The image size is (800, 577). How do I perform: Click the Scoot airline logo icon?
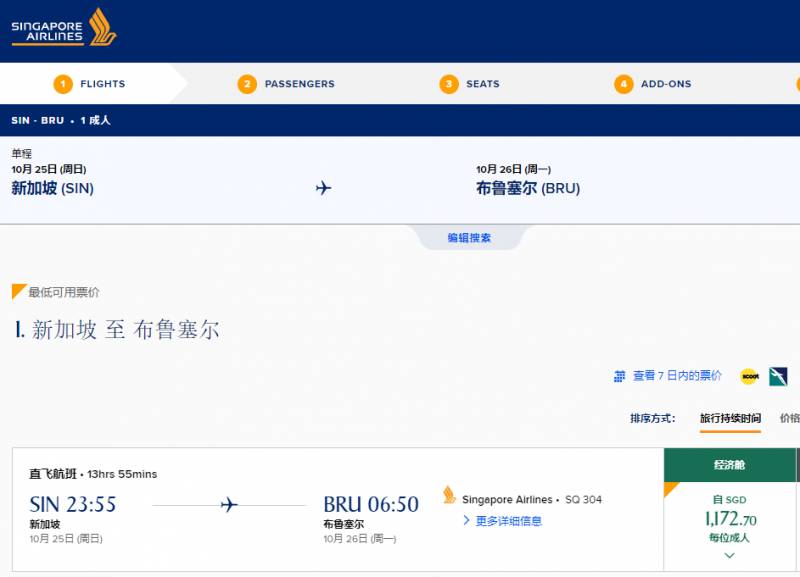pyautogui.click(x=750, y=376)
